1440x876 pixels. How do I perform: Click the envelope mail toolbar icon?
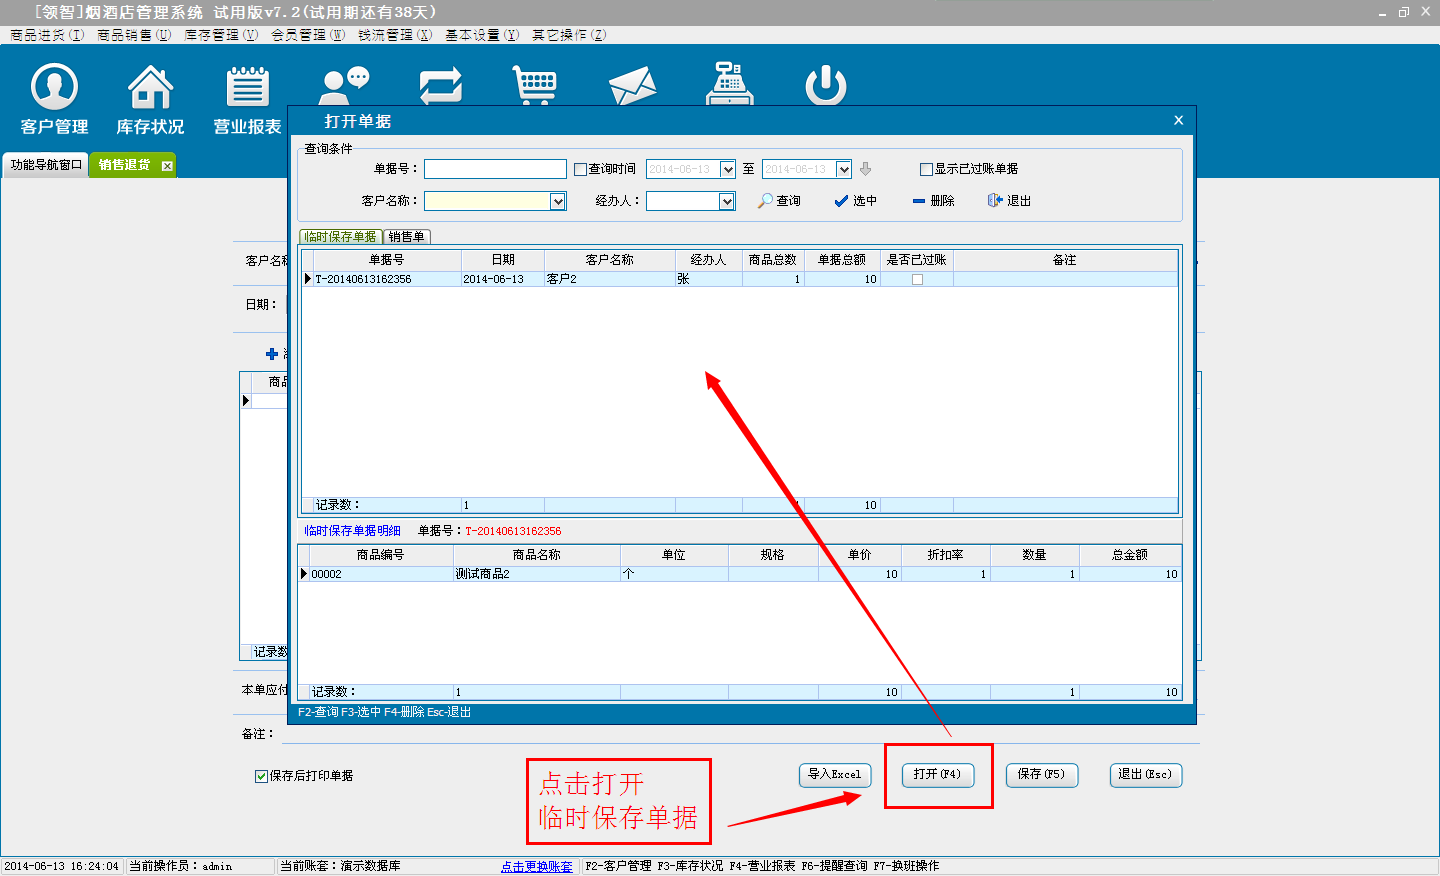(x=632, y=86)
